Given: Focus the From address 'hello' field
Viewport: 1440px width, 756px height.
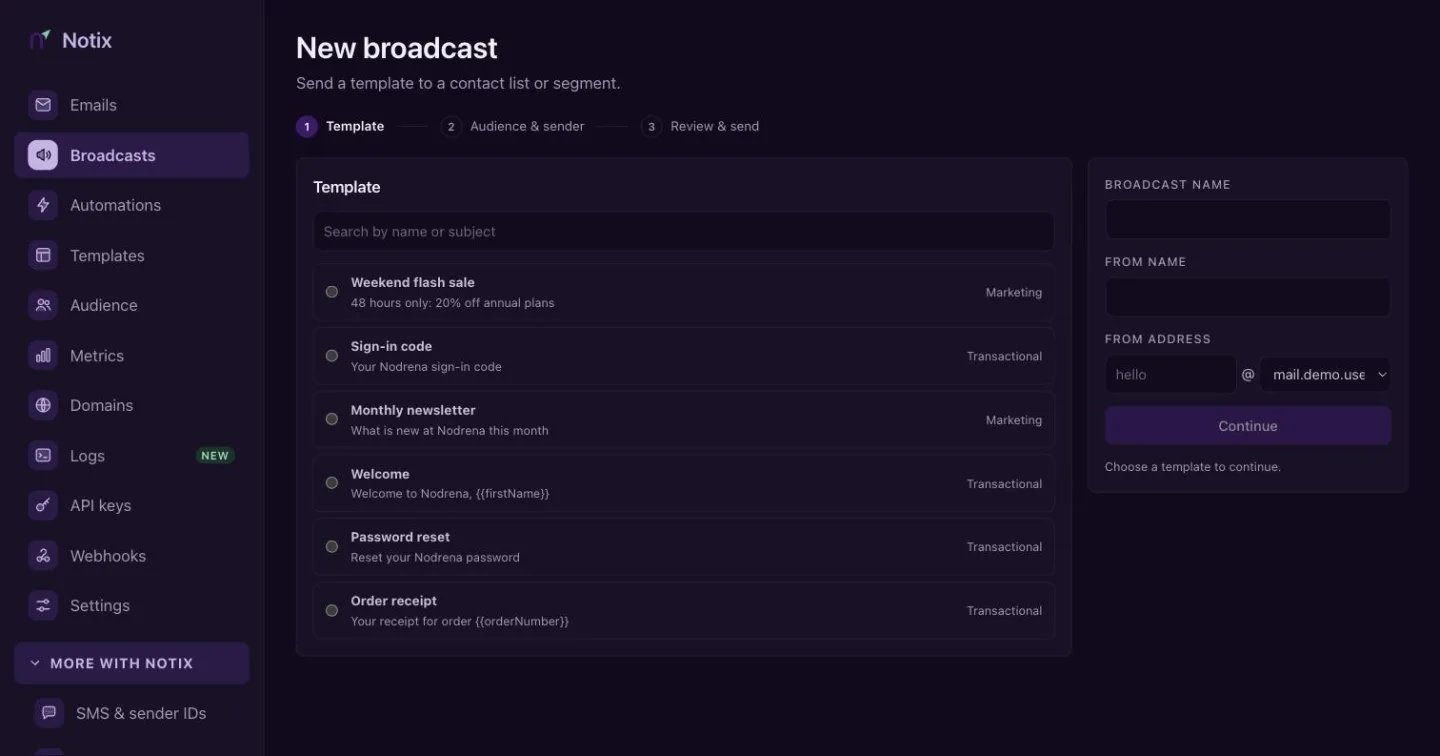Looking at the screenshot, I should (x=1170, y=375).
